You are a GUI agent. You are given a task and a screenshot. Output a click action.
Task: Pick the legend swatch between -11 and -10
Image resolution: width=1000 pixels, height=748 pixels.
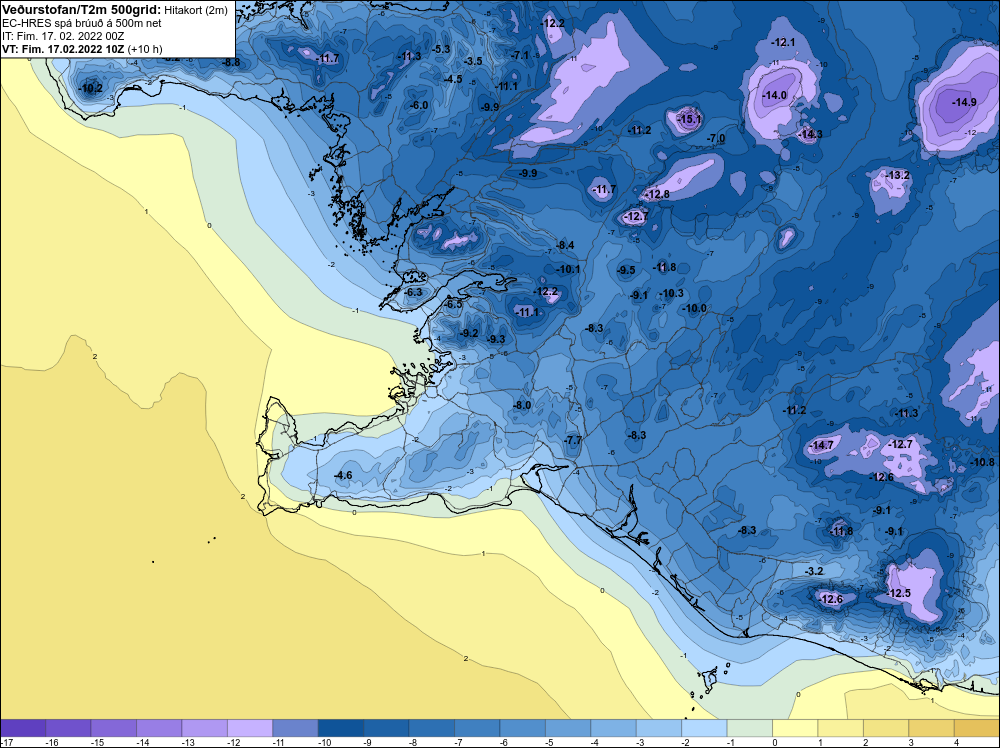point(295,728)
